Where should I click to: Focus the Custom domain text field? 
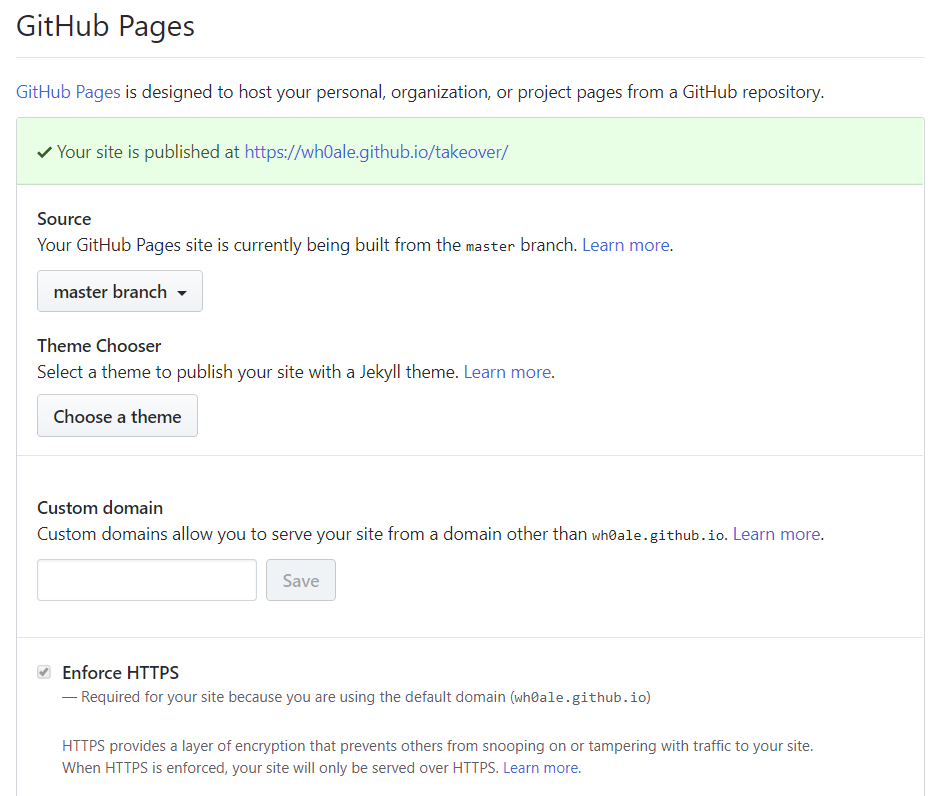point(147,581)
